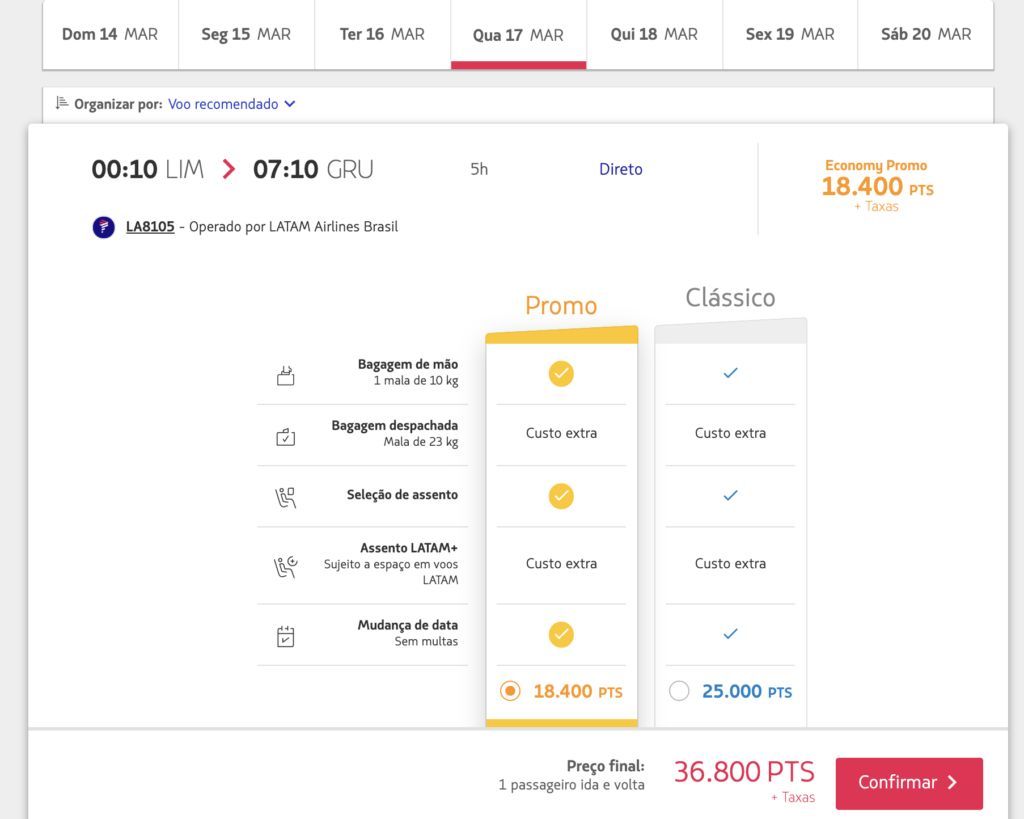Click the red arrow between LIM and GRU
Viewport: 1024px width, 819px height.
228,169
